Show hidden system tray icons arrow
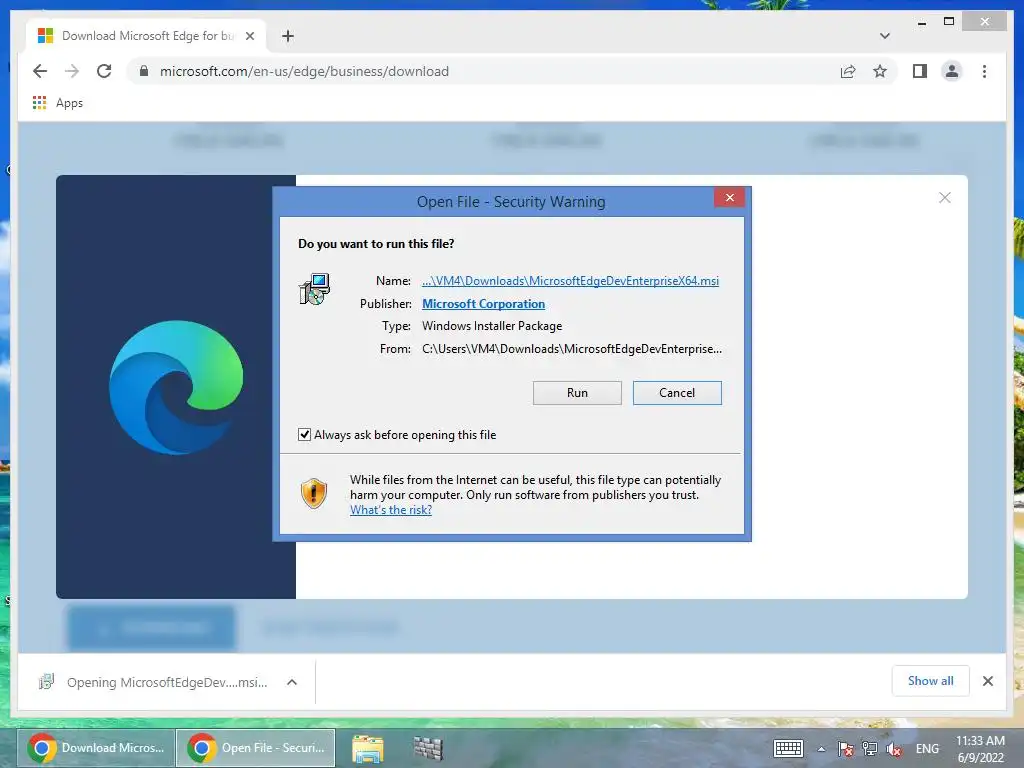This screenshot has width=1024, height=768. 821,749
